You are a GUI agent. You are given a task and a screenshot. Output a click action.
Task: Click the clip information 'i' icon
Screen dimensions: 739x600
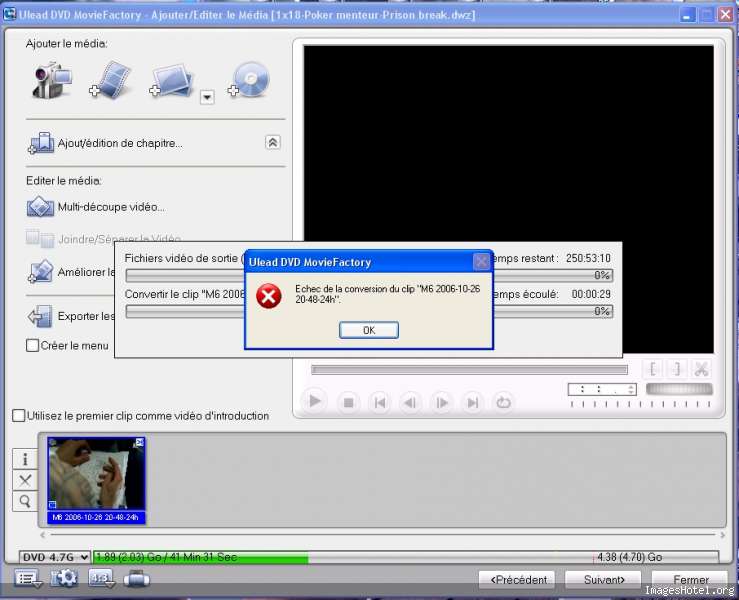point(25,459)
